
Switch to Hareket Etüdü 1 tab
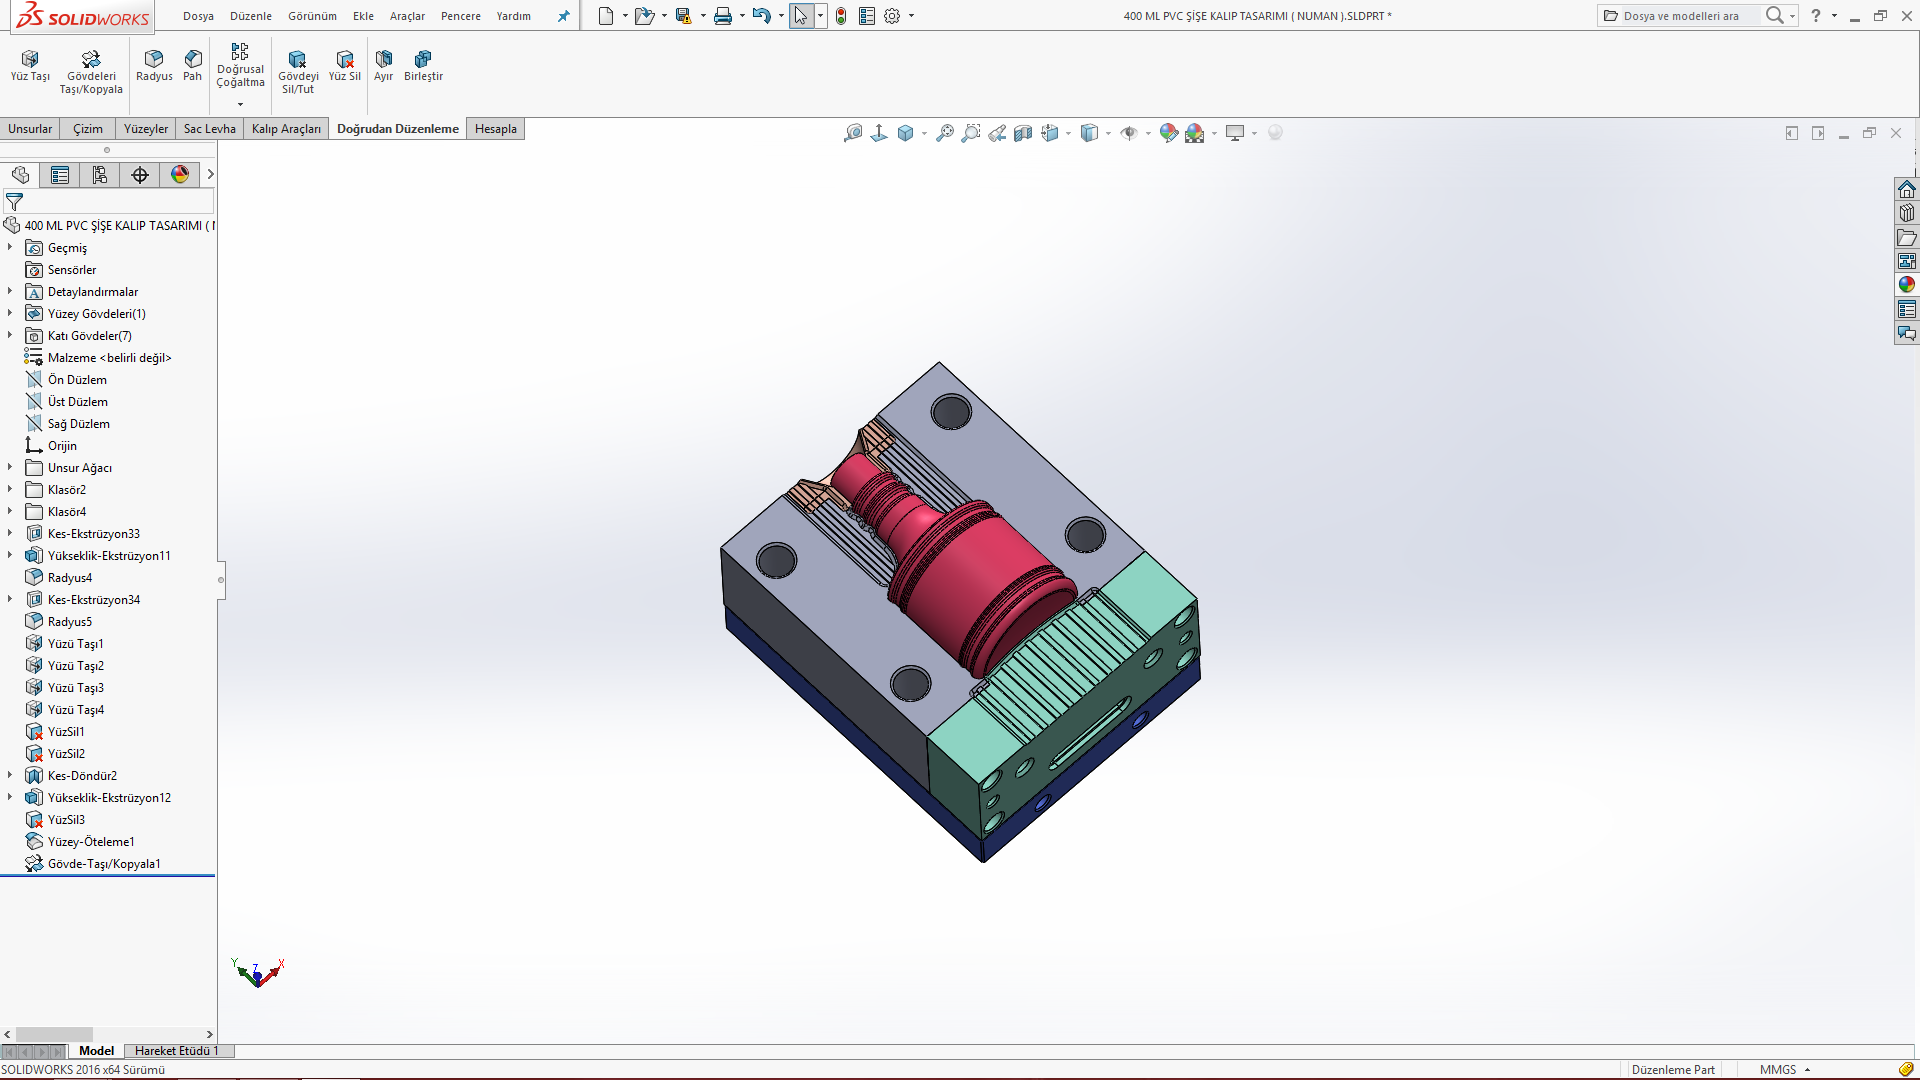[176, 1051]
